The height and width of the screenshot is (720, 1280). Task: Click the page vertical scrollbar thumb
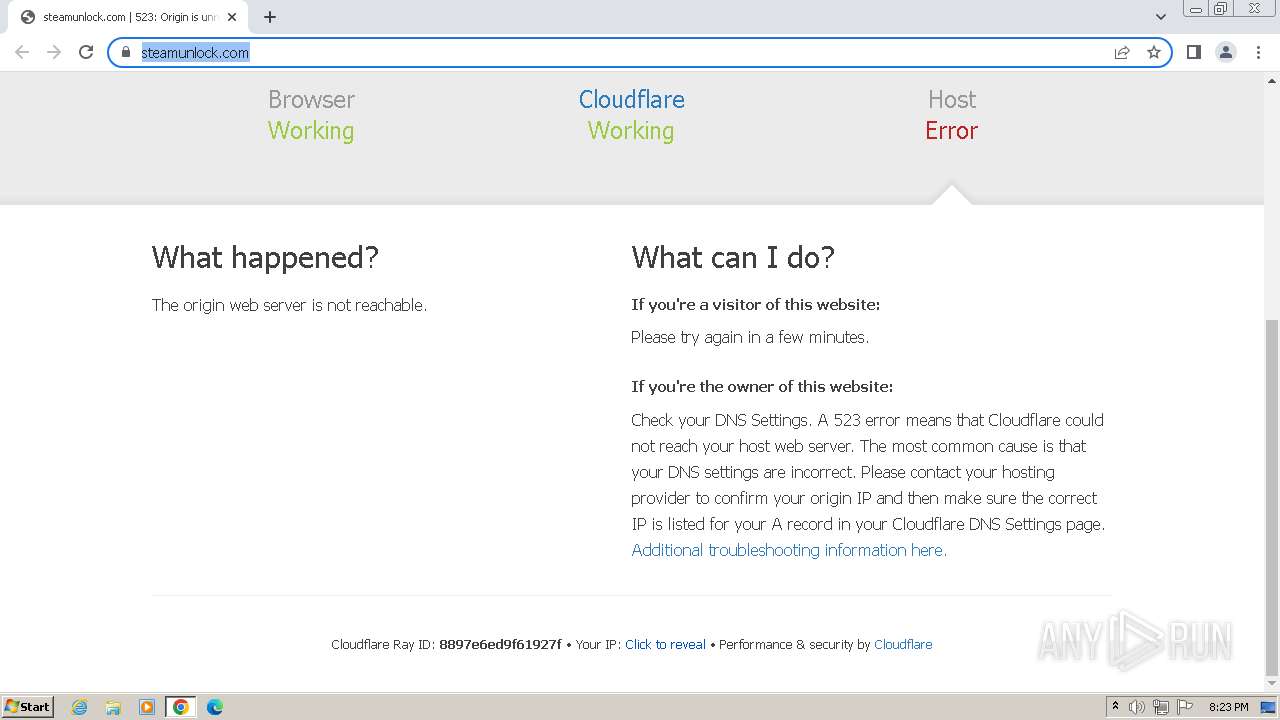(1271, 497)
